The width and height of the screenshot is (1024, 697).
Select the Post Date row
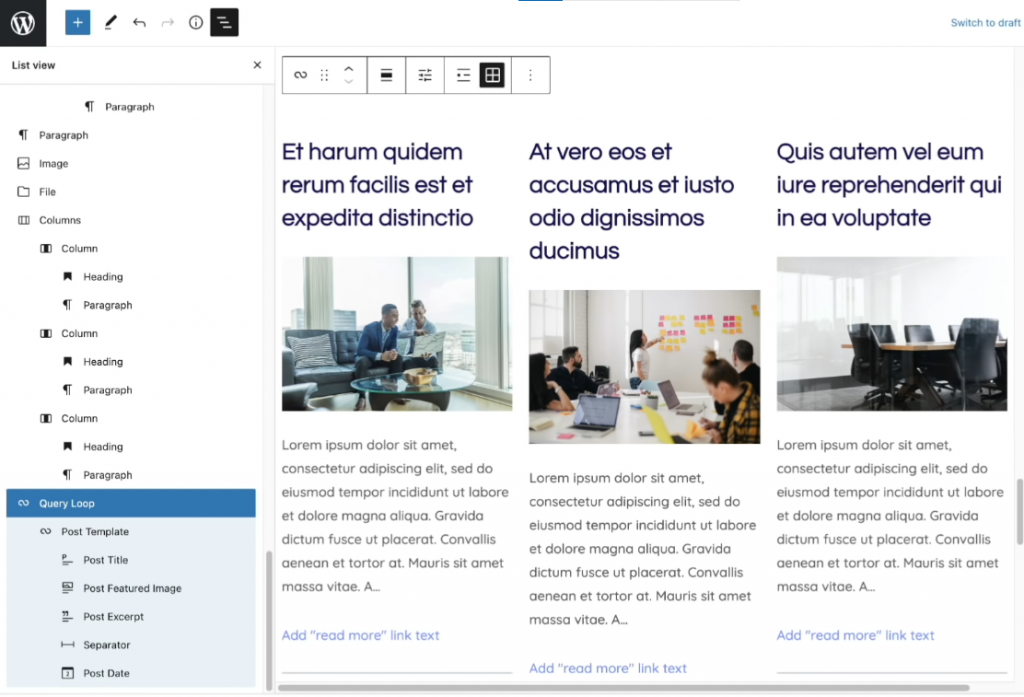tap(131, 673)
